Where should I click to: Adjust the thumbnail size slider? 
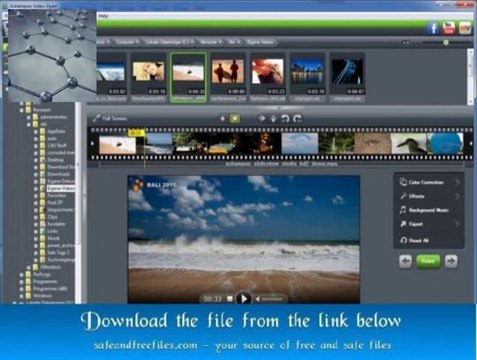(446, 43)
